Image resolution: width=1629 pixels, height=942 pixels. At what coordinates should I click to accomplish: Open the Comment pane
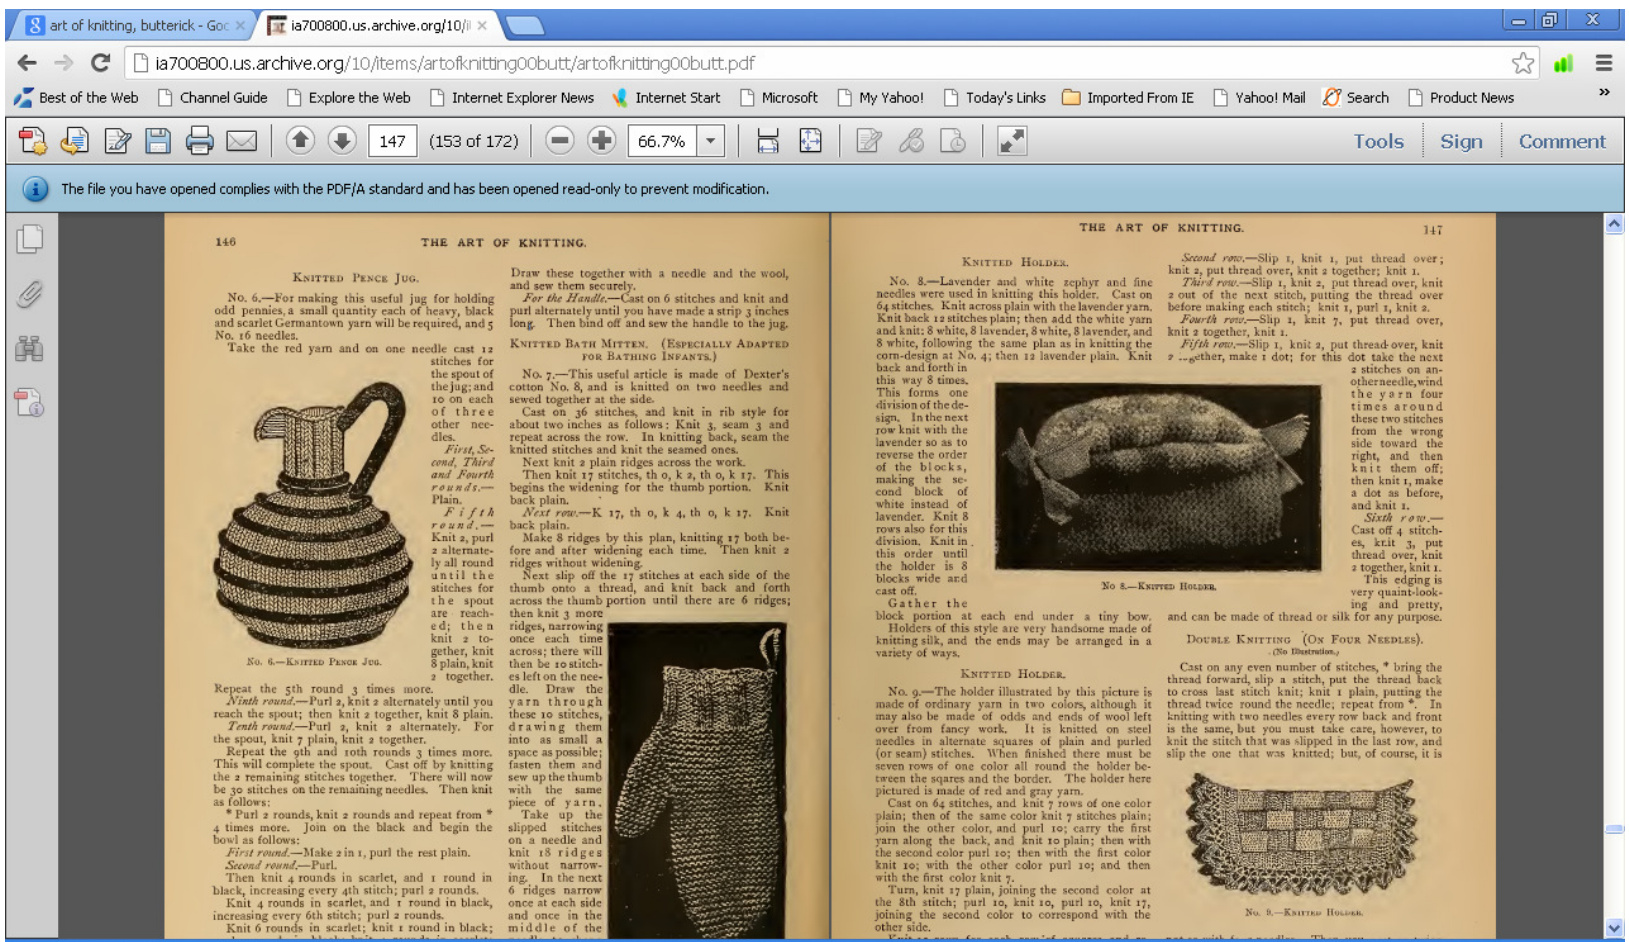1562,141
